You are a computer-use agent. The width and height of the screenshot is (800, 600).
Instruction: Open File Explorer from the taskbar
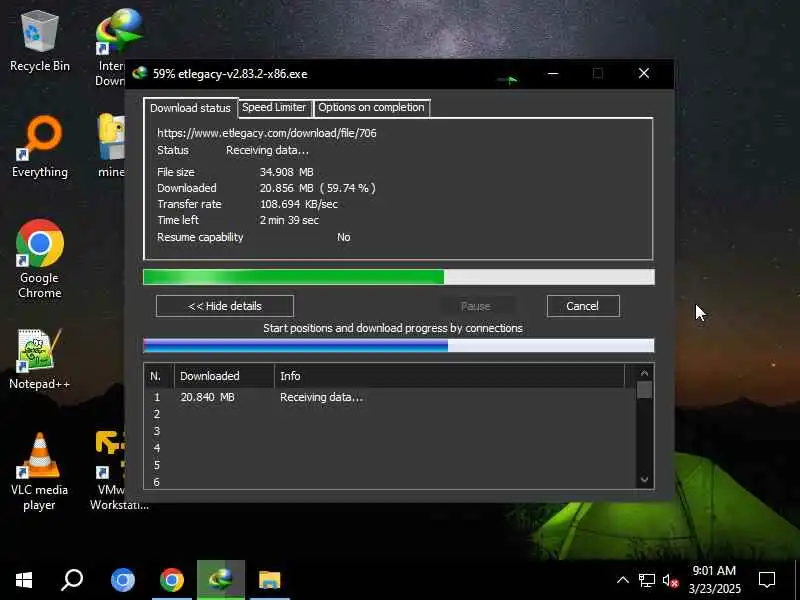pyautogui.click(x=270, y=580)
